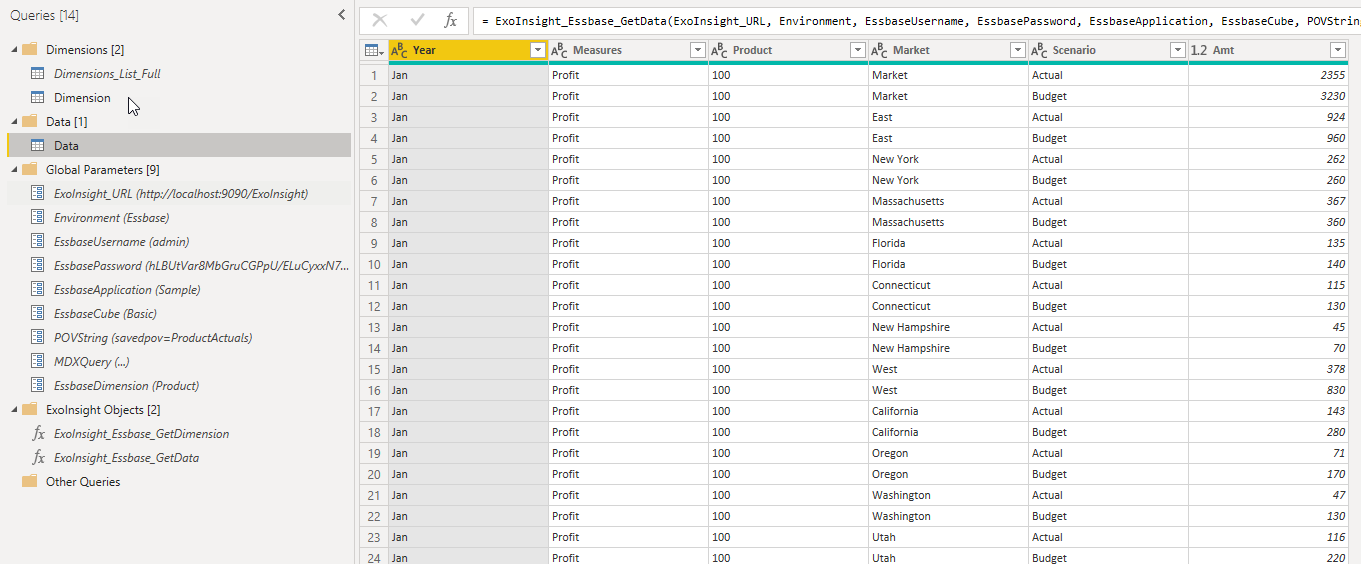The image size is (1361, 564).
Task: Select the Measures column header
Action: 628,50
